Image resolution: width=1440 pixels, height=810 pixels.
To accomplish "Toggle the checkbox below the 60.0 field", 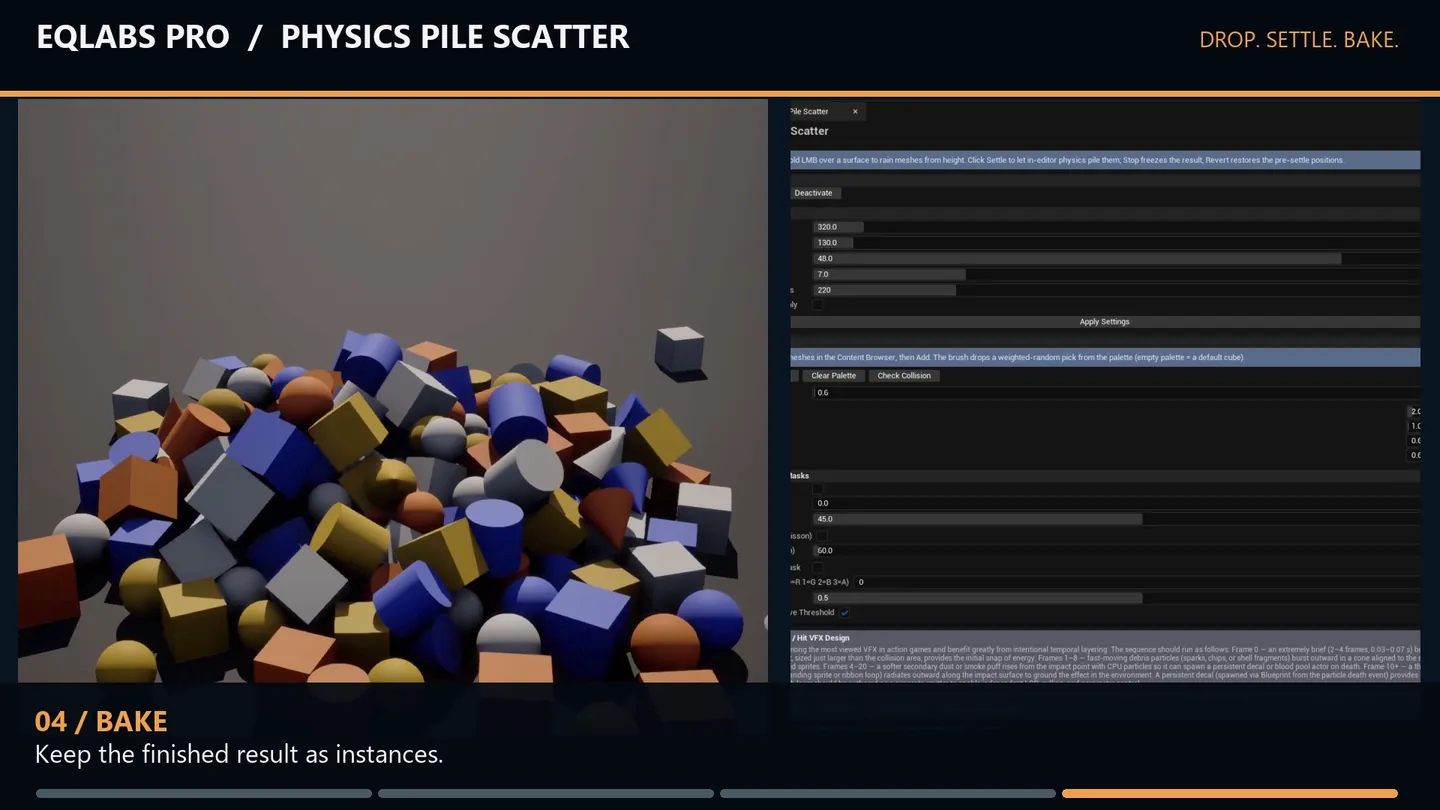I will (818, 567).
